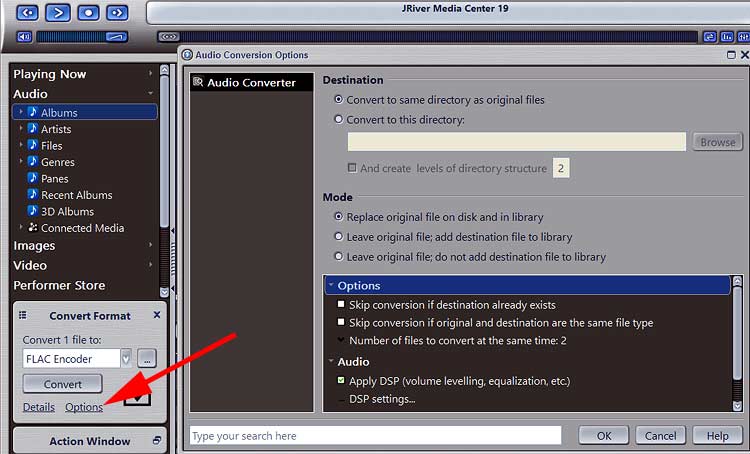Enable 'Skip conversion if destination already exists'

tap(341, 305)
